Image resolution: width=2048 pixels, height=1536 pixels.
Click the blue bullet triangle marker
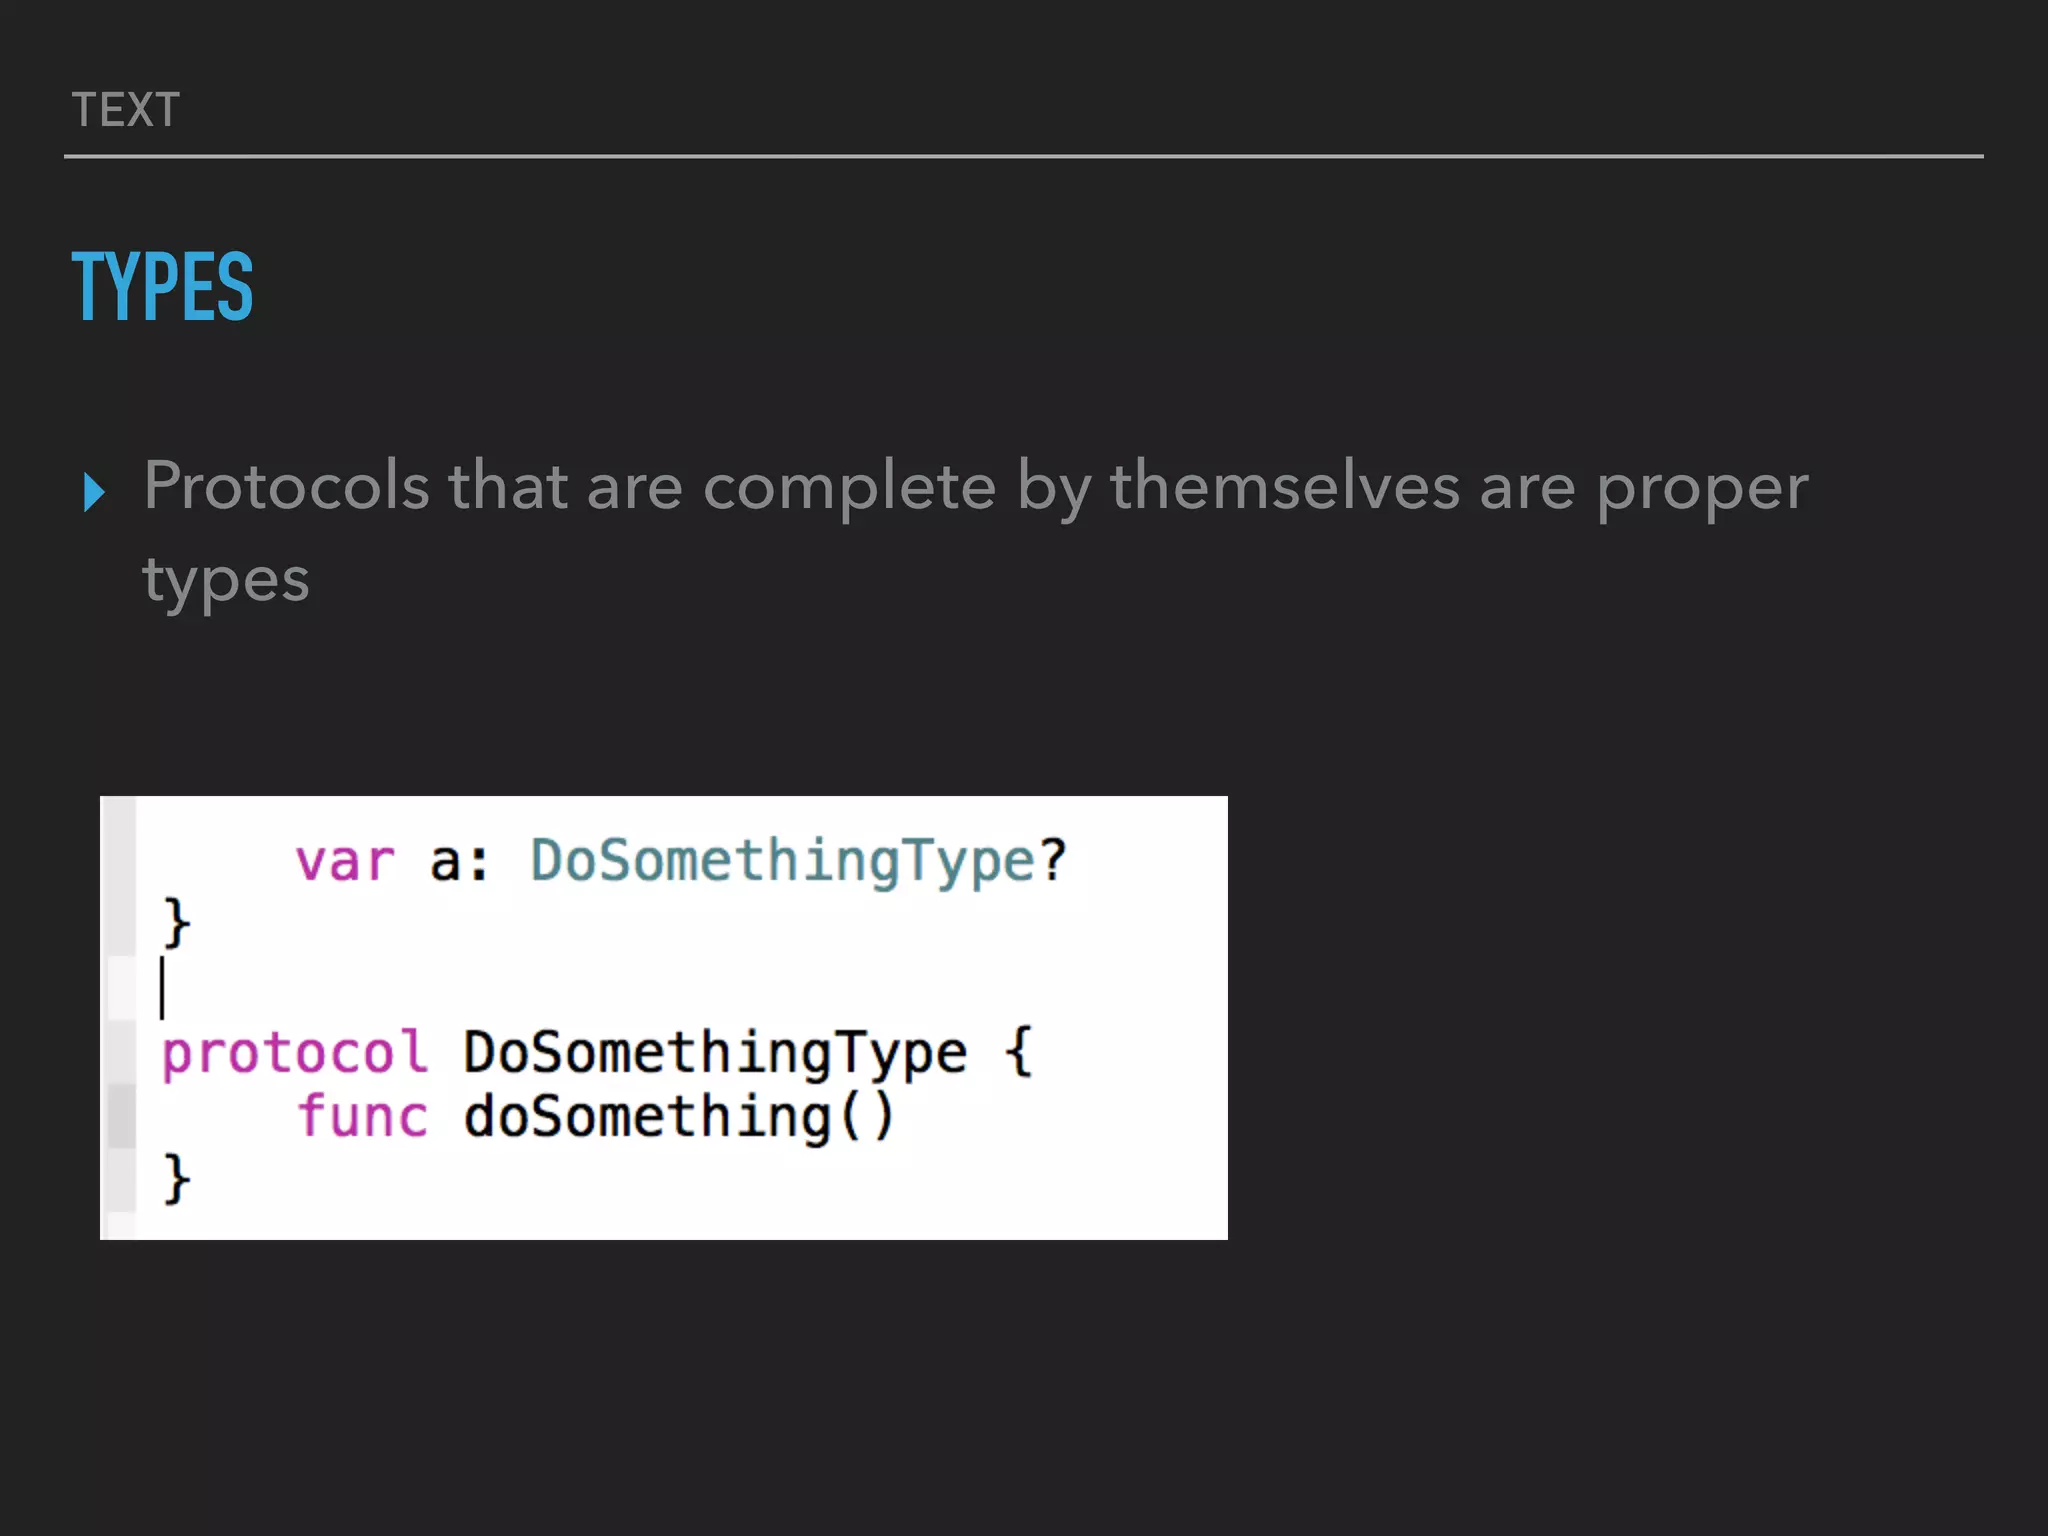(x=94, y=492)
